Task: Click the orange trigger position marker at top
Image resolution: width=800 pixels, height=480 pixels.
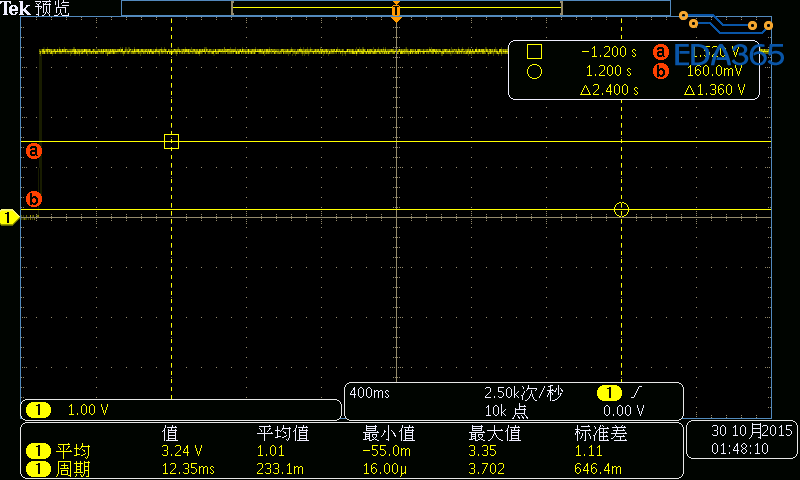Action: point(396,11)
